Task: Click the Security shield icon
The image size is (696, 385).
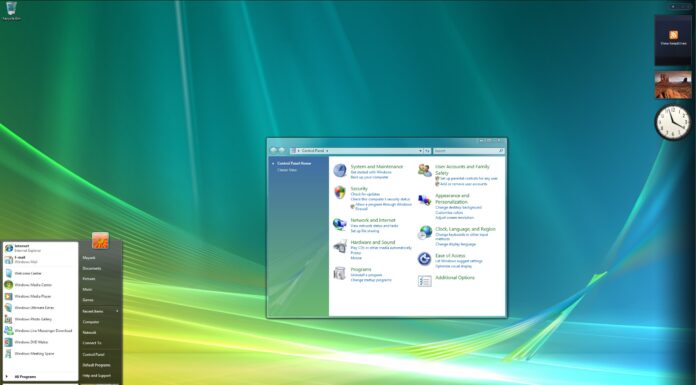Action: pos(340,193)
